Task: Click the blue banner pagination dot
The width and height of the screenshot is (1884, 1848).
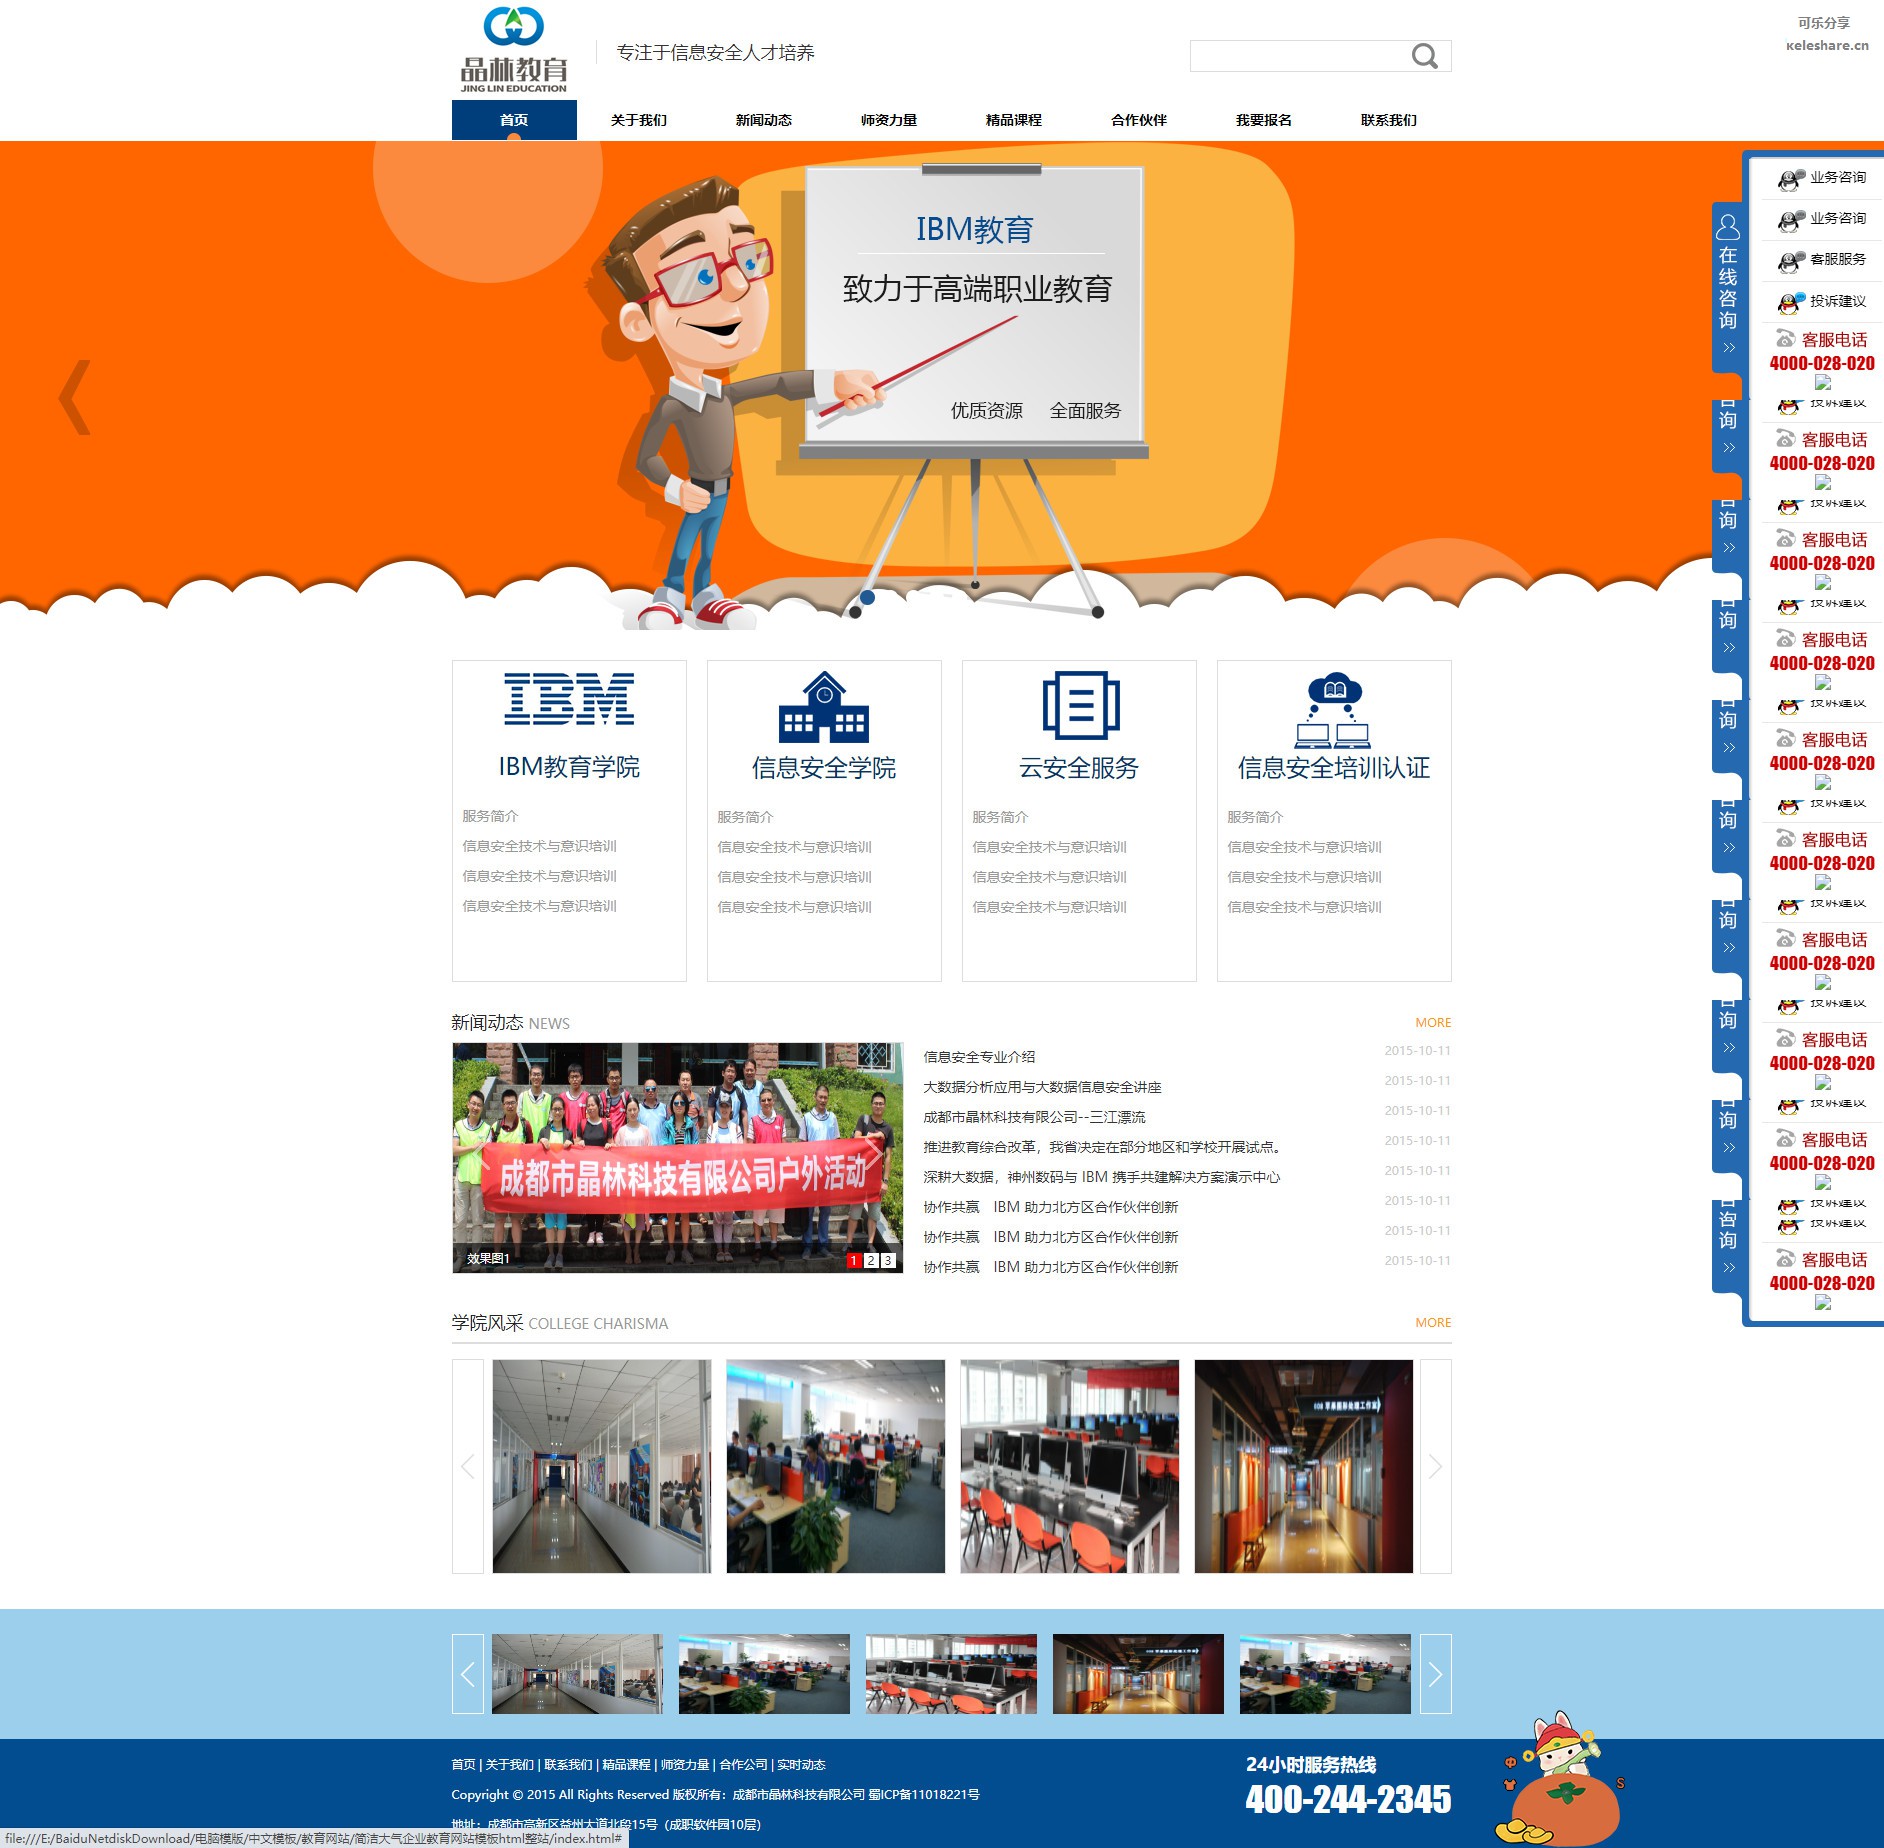Action: click(x=867, y=597)
